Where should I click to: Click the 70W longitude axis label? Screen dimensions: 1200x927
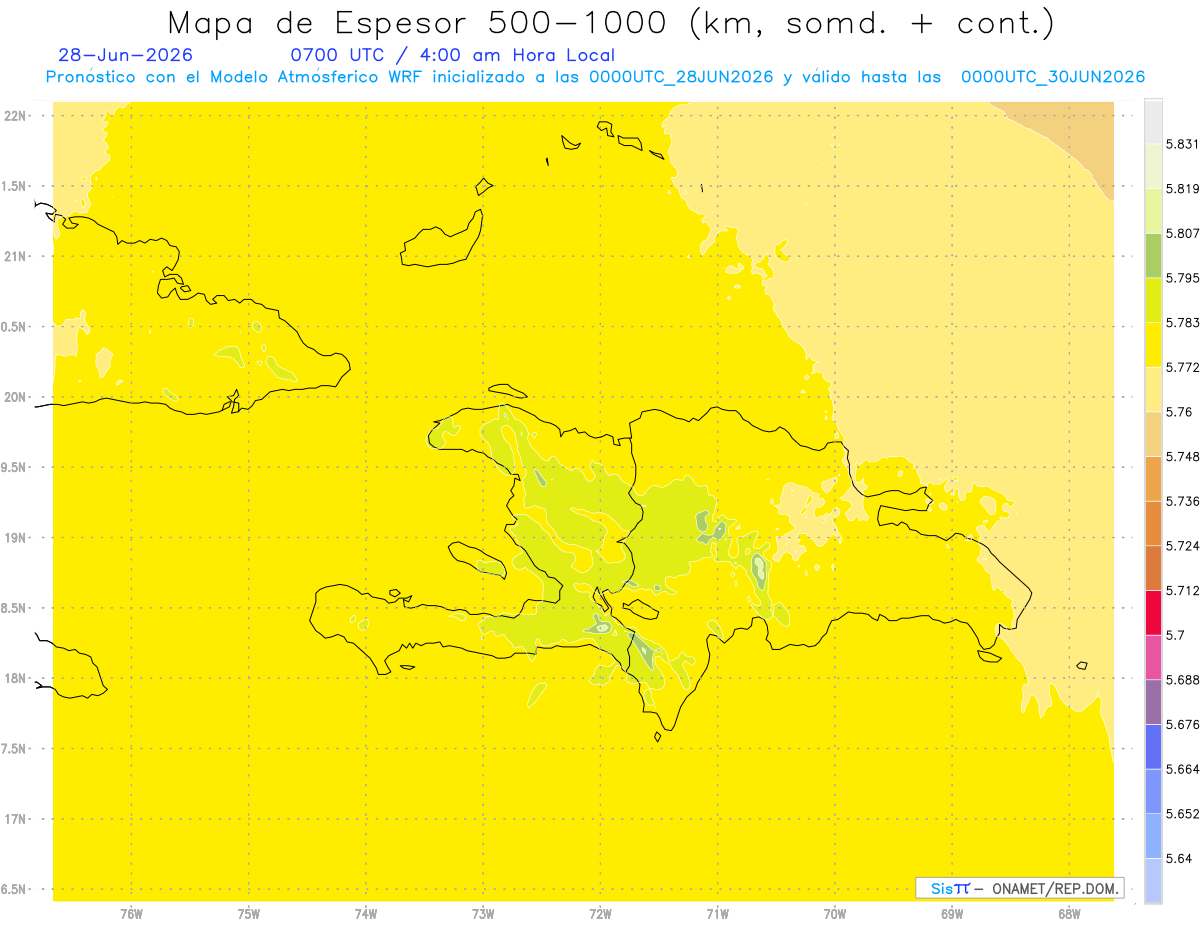(834, 914)
